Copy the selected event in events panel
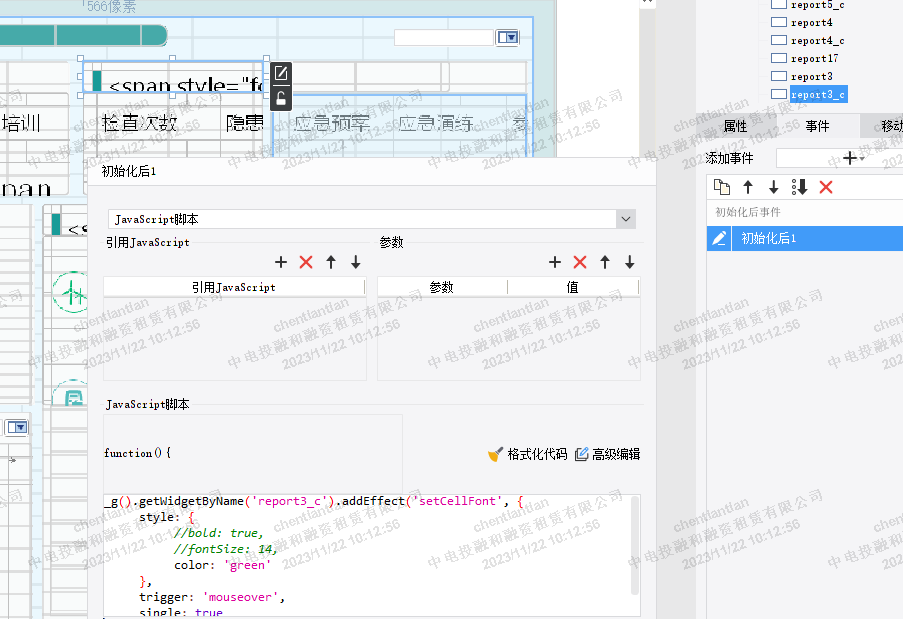The image size is (903, 619). pyautogui.click(x=722, y=187)
